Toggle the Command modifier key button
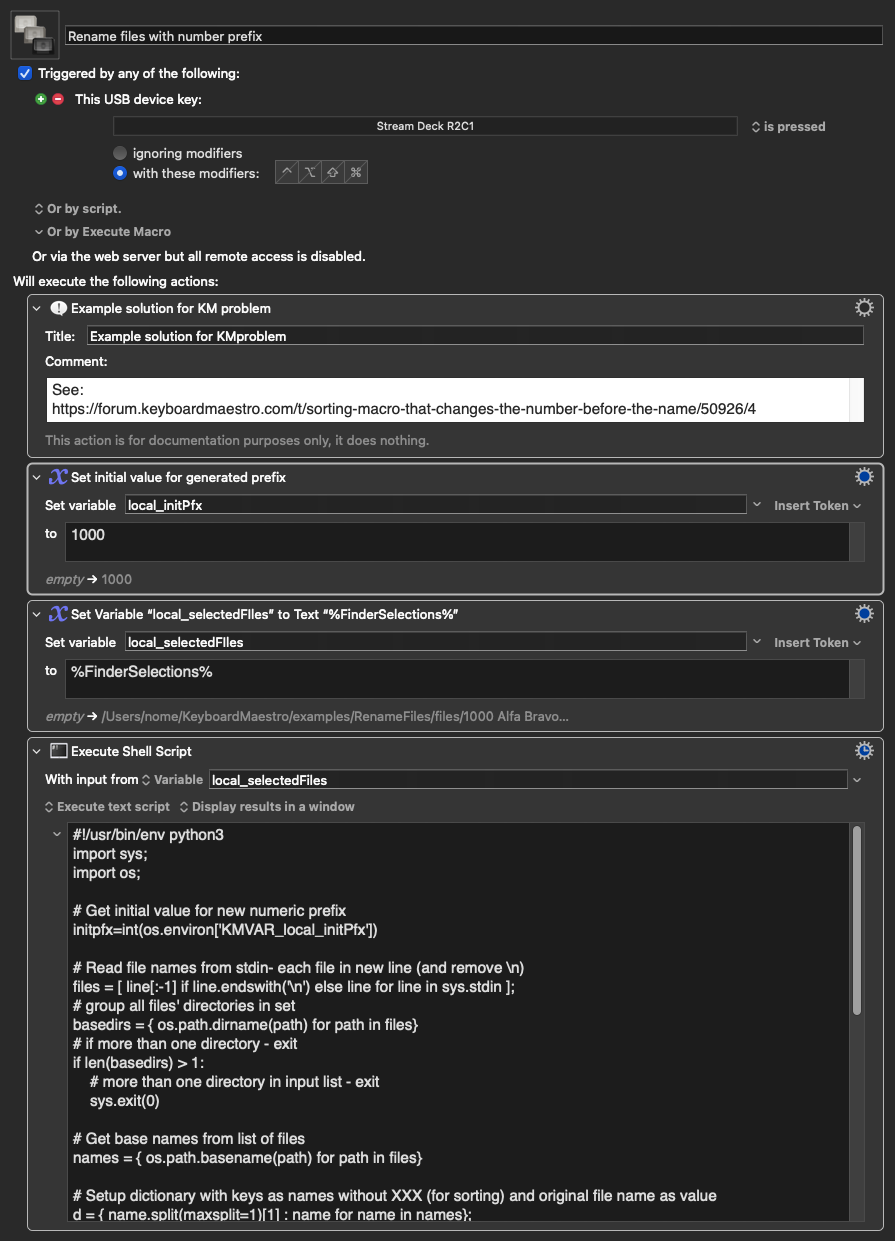The width and height of the screenshot is (895, 1241). point(355,173)
